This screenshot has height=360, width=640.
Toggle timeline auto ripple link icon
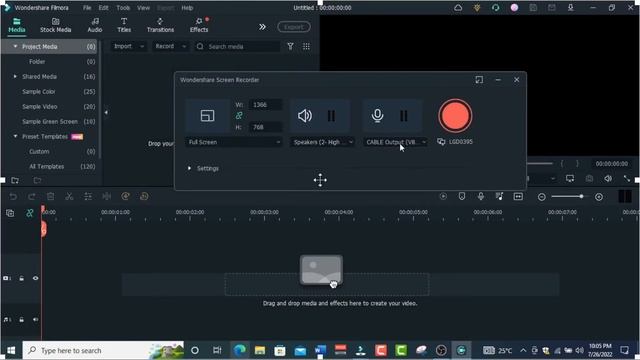pyautogui.click(x=29, y=213)
